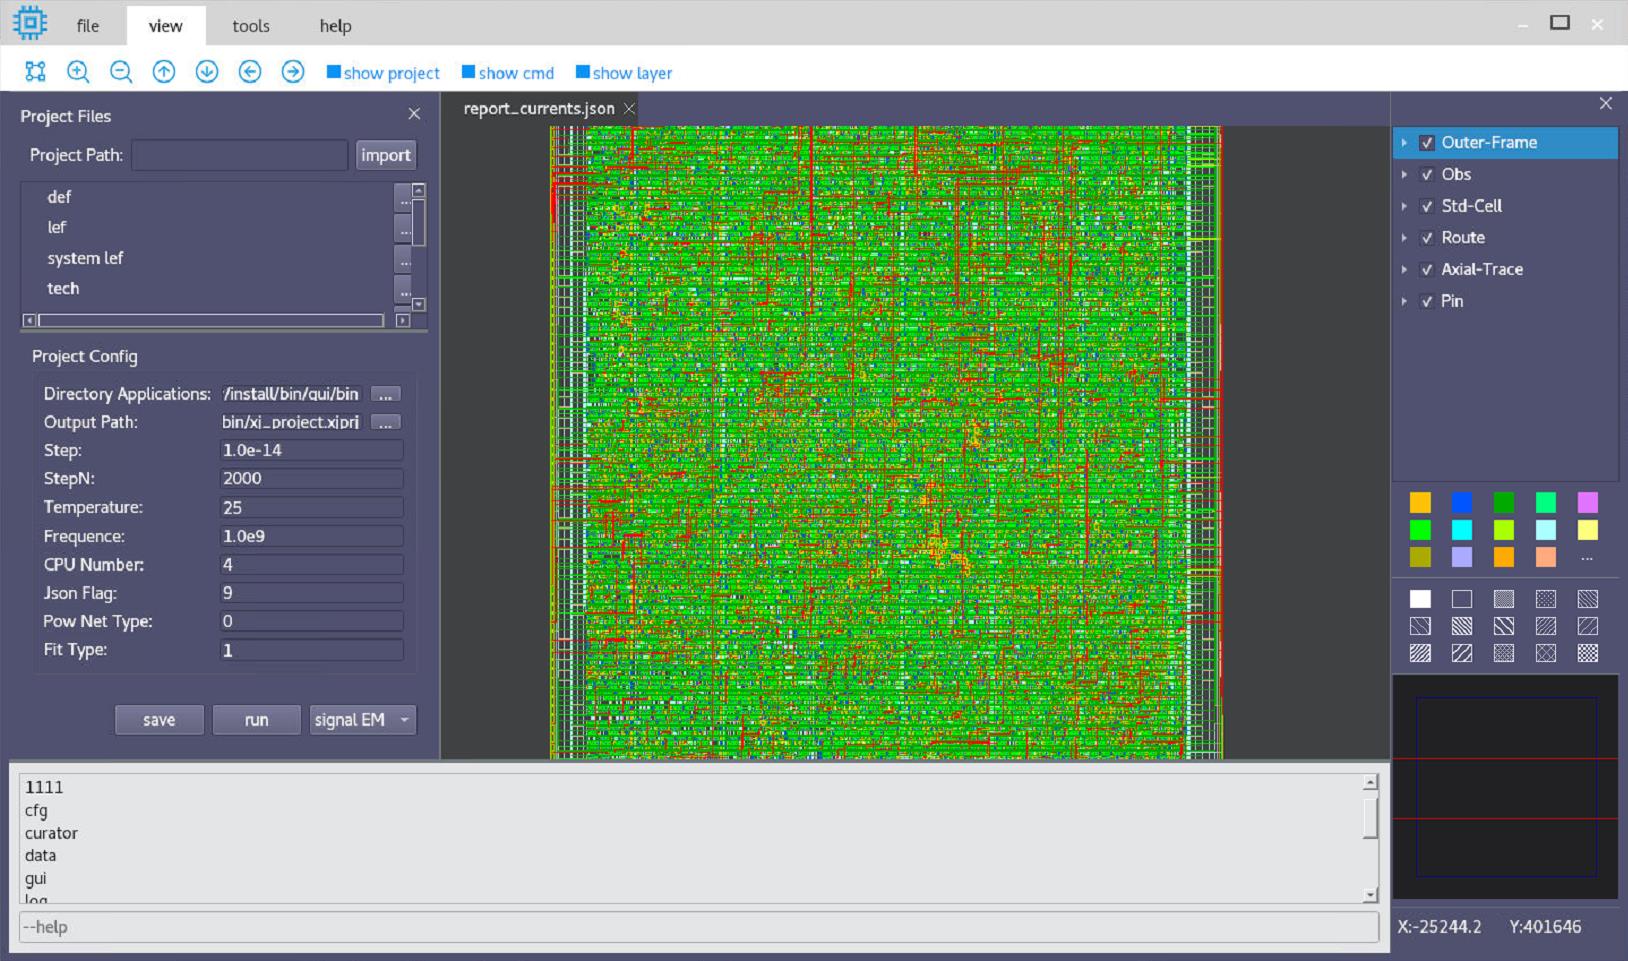
Task: Expand the Route tree item
Action: [x=1404, y=238]
